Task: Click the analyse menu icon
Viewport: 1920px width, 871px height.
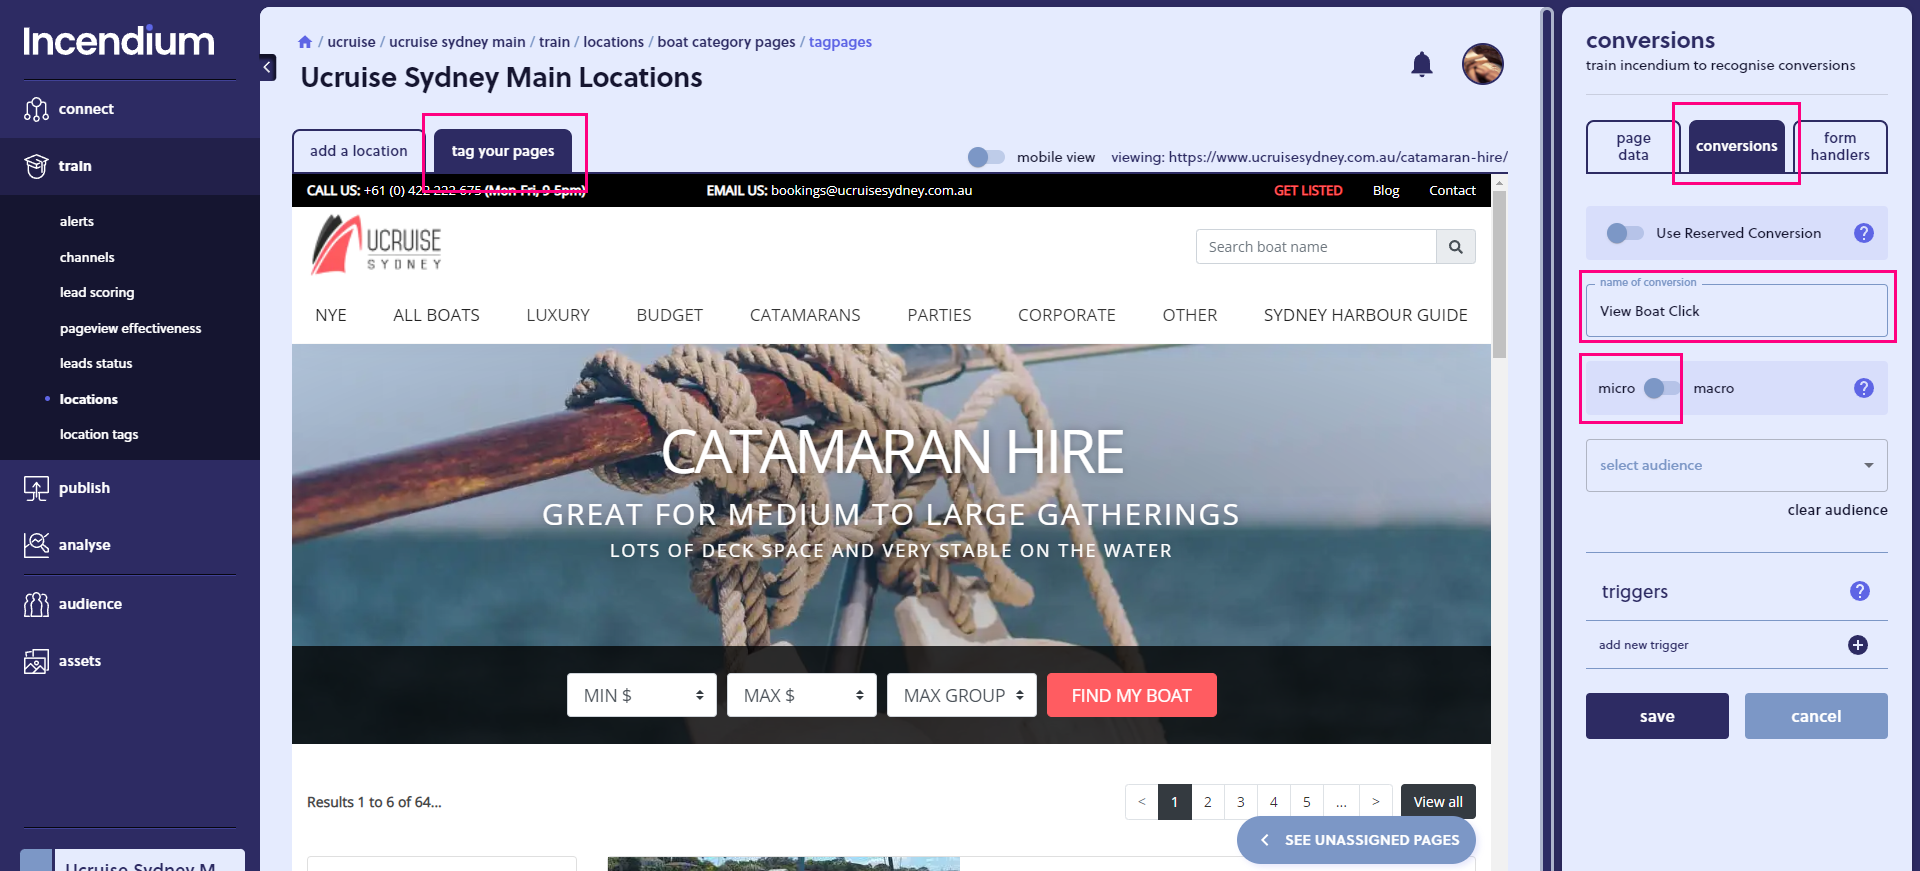Action: pyautogui.click(x=36, y=545)
